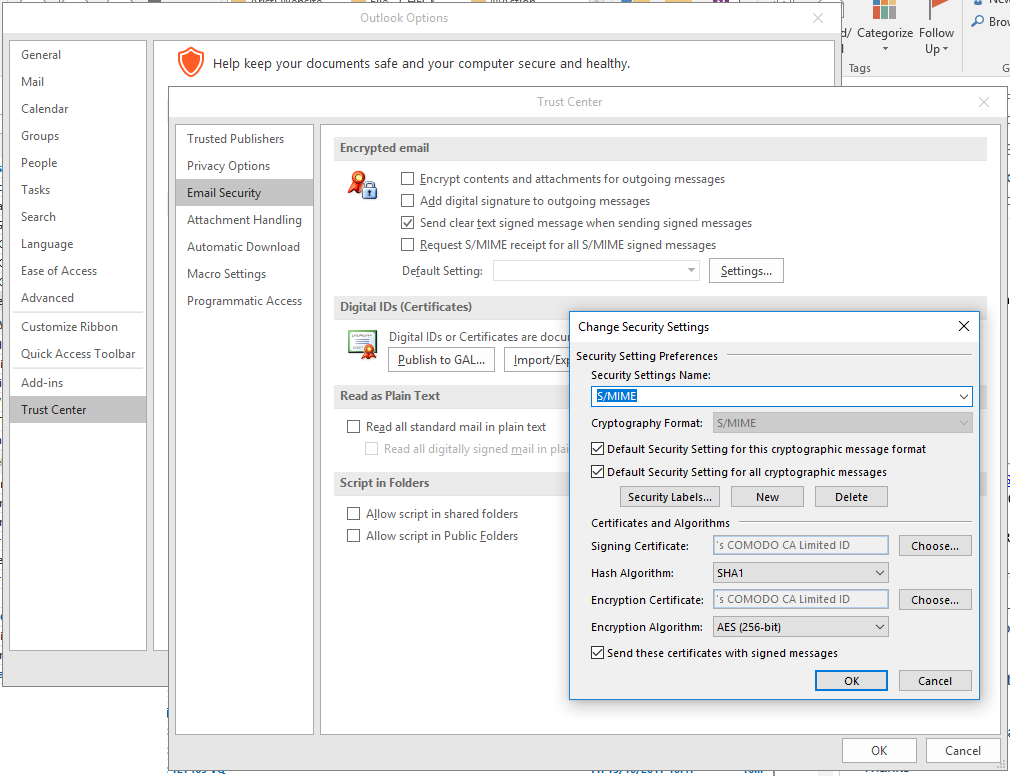Viewport: 1010px width, 776px height.
Task: Enable Allow script in Public Folders
Action: (353, 535)
